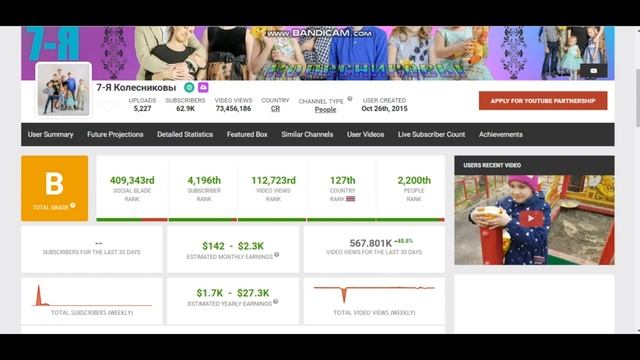640x360 pixels.
Task: Click the 5,227 uploads count
Action: click(142, 109)
